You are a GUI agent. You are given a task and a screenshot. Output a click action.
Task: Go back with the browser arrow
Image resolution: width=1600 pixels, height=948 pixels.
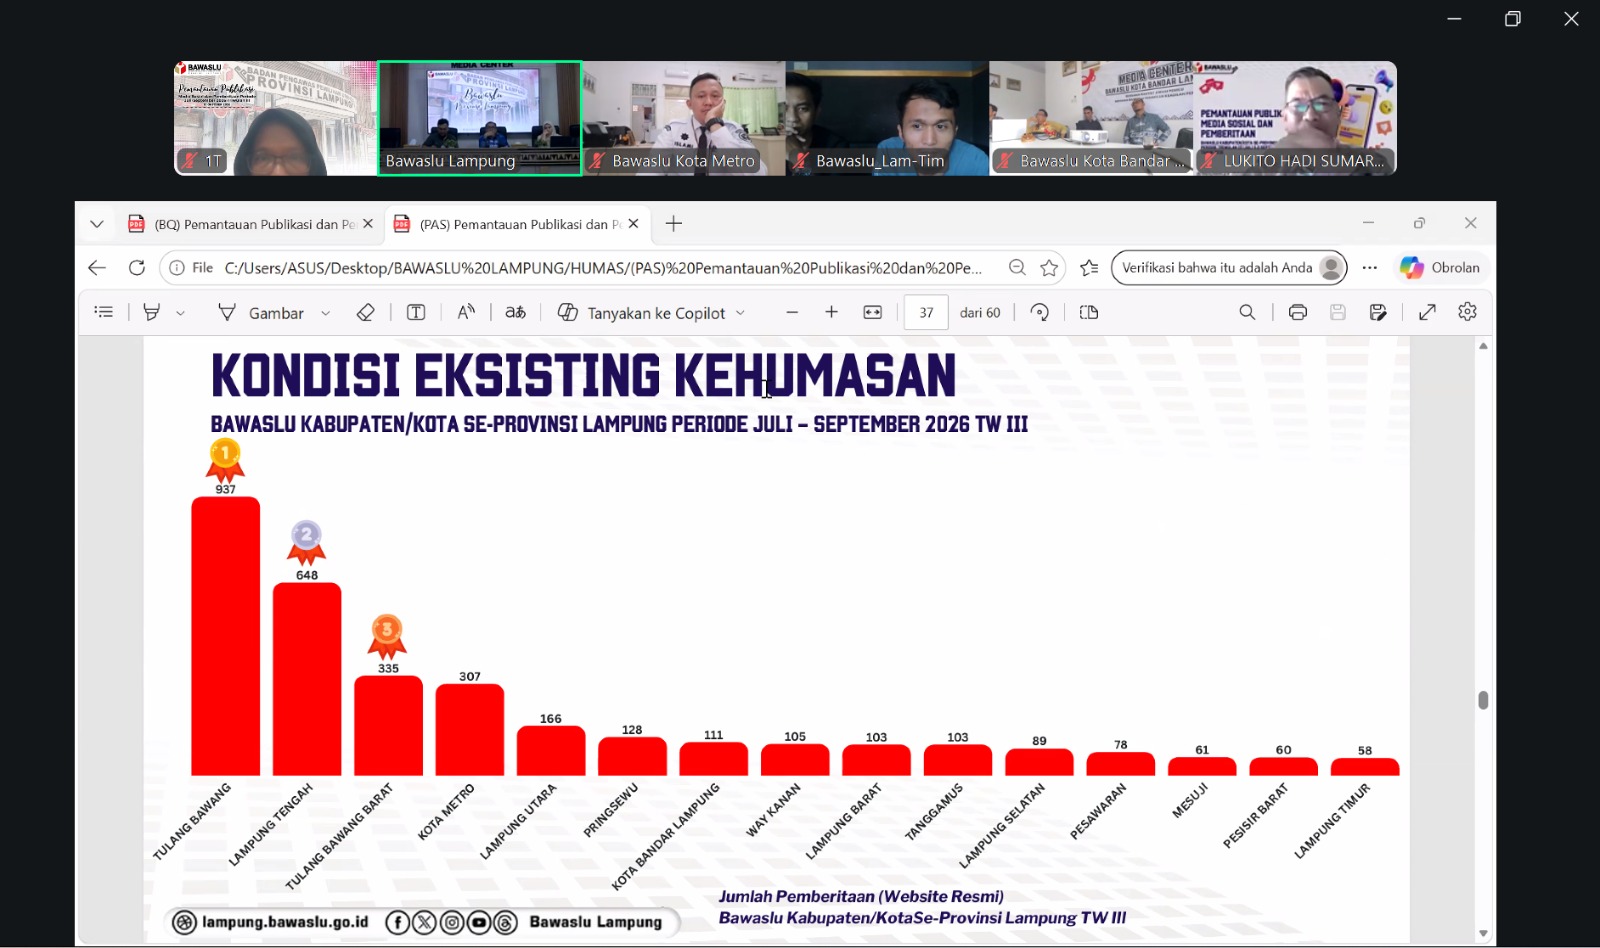[97, 268]
